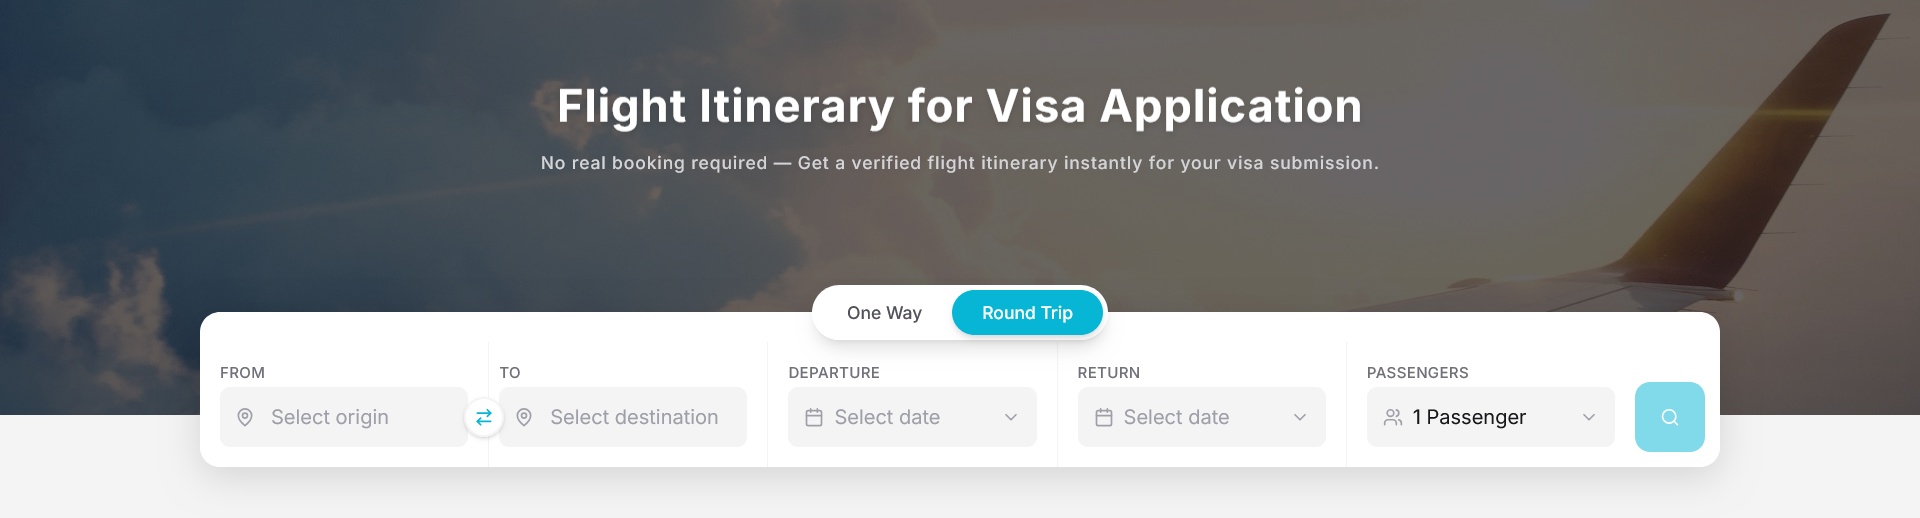Expand the Departure date chevron

point(1011,417)
